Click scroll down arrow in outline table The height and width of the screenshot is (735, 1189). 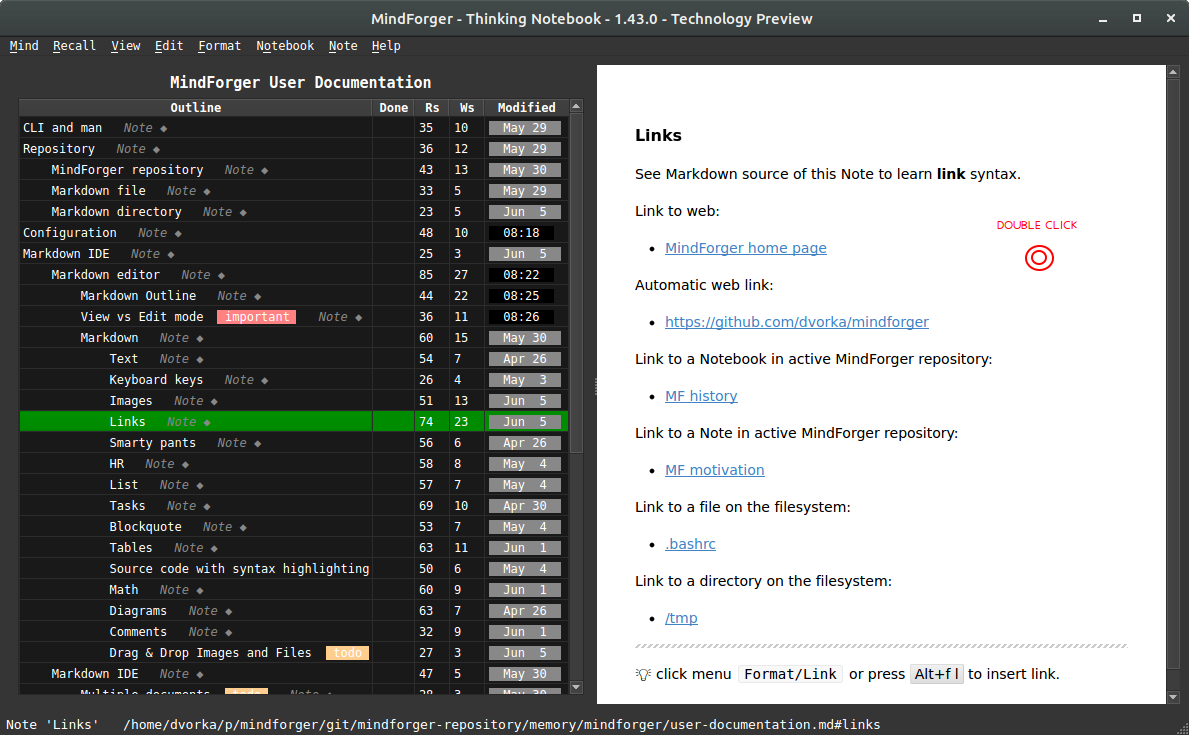[576, 687]
